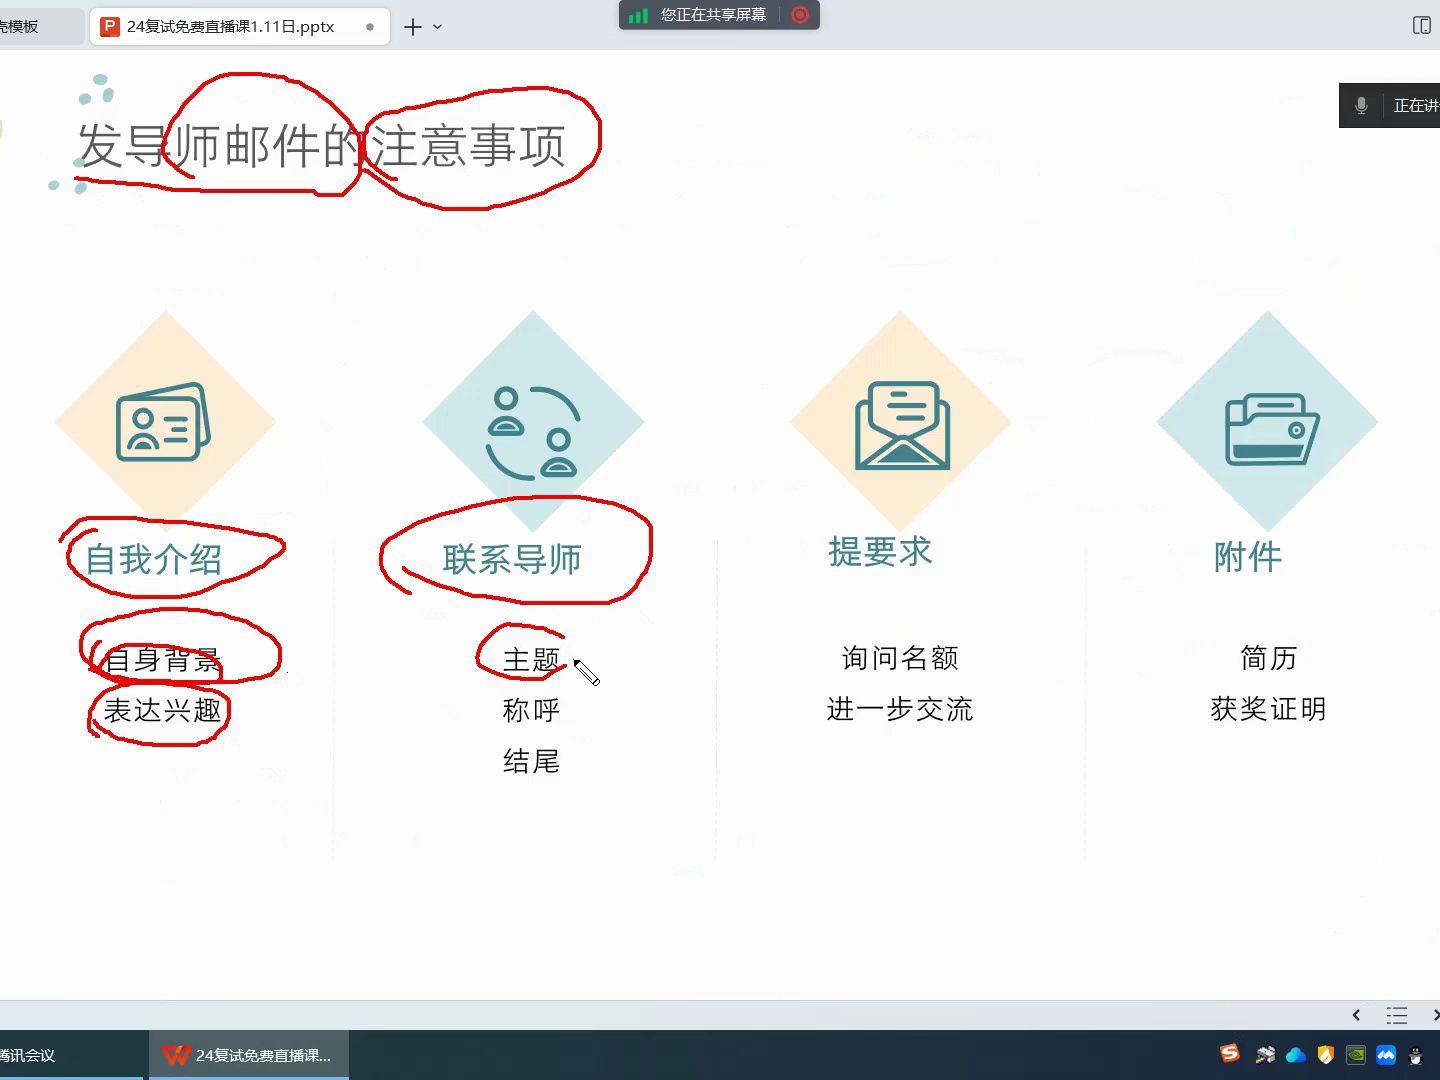Click the colorful printer-like tray icon
The height and width of the screenshot is (1080, 1440).
click(x=1265, y=1054)
